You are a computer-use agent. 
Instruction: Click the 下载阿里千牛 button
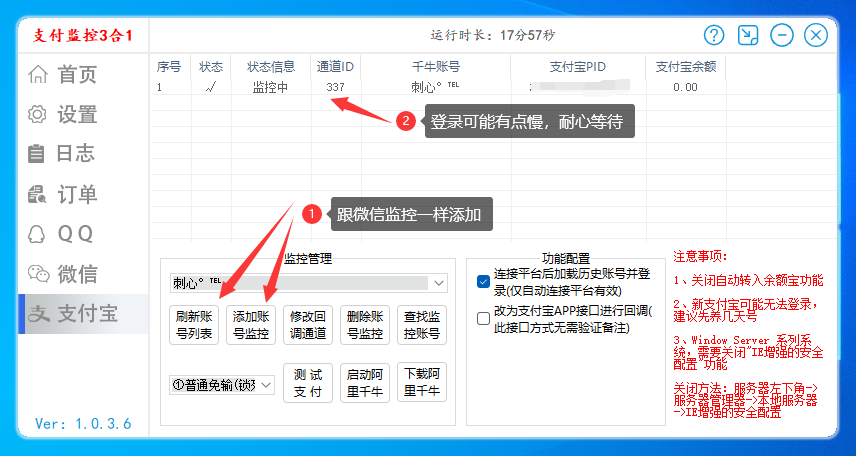[x=422, y=382]
